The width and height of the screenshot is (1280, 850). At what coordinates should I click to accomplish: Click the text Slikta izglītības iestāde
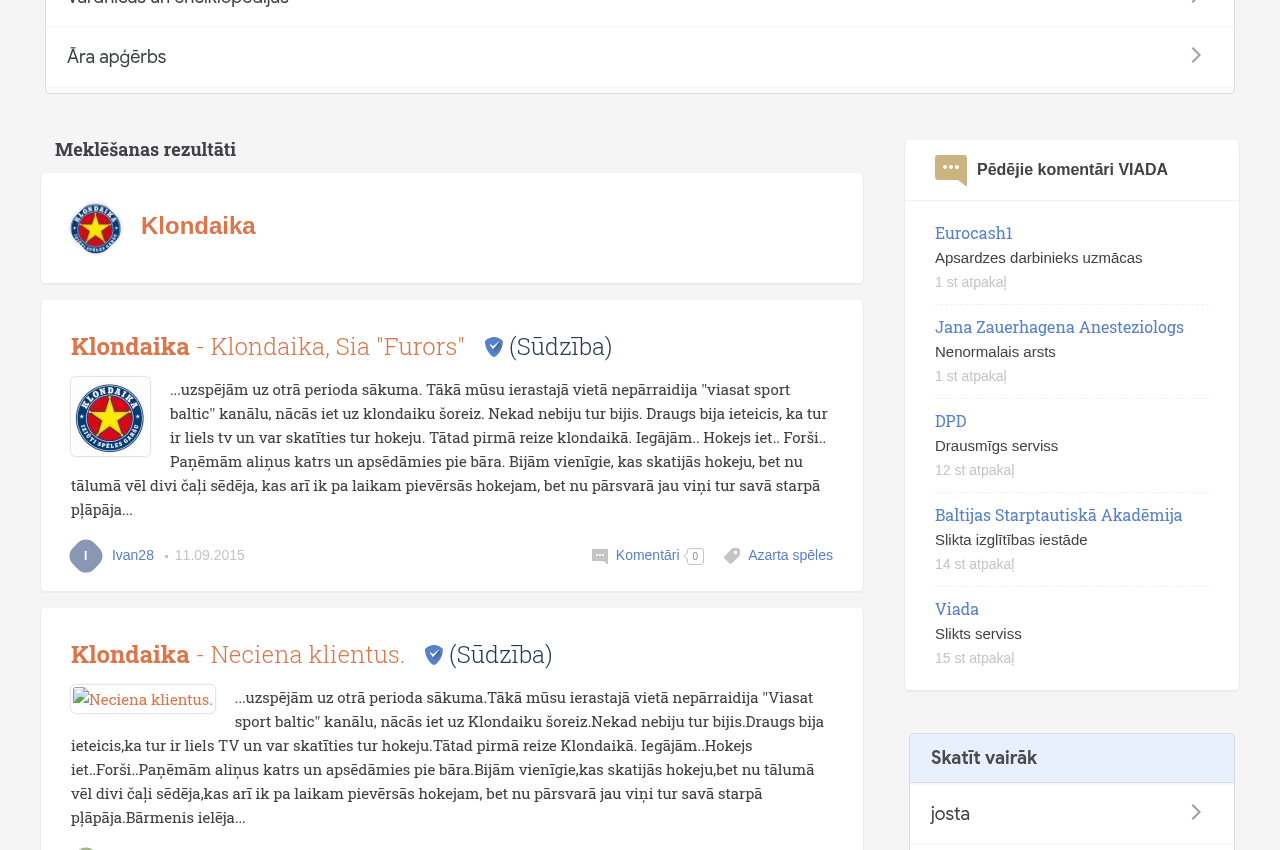pos(1011,540)
